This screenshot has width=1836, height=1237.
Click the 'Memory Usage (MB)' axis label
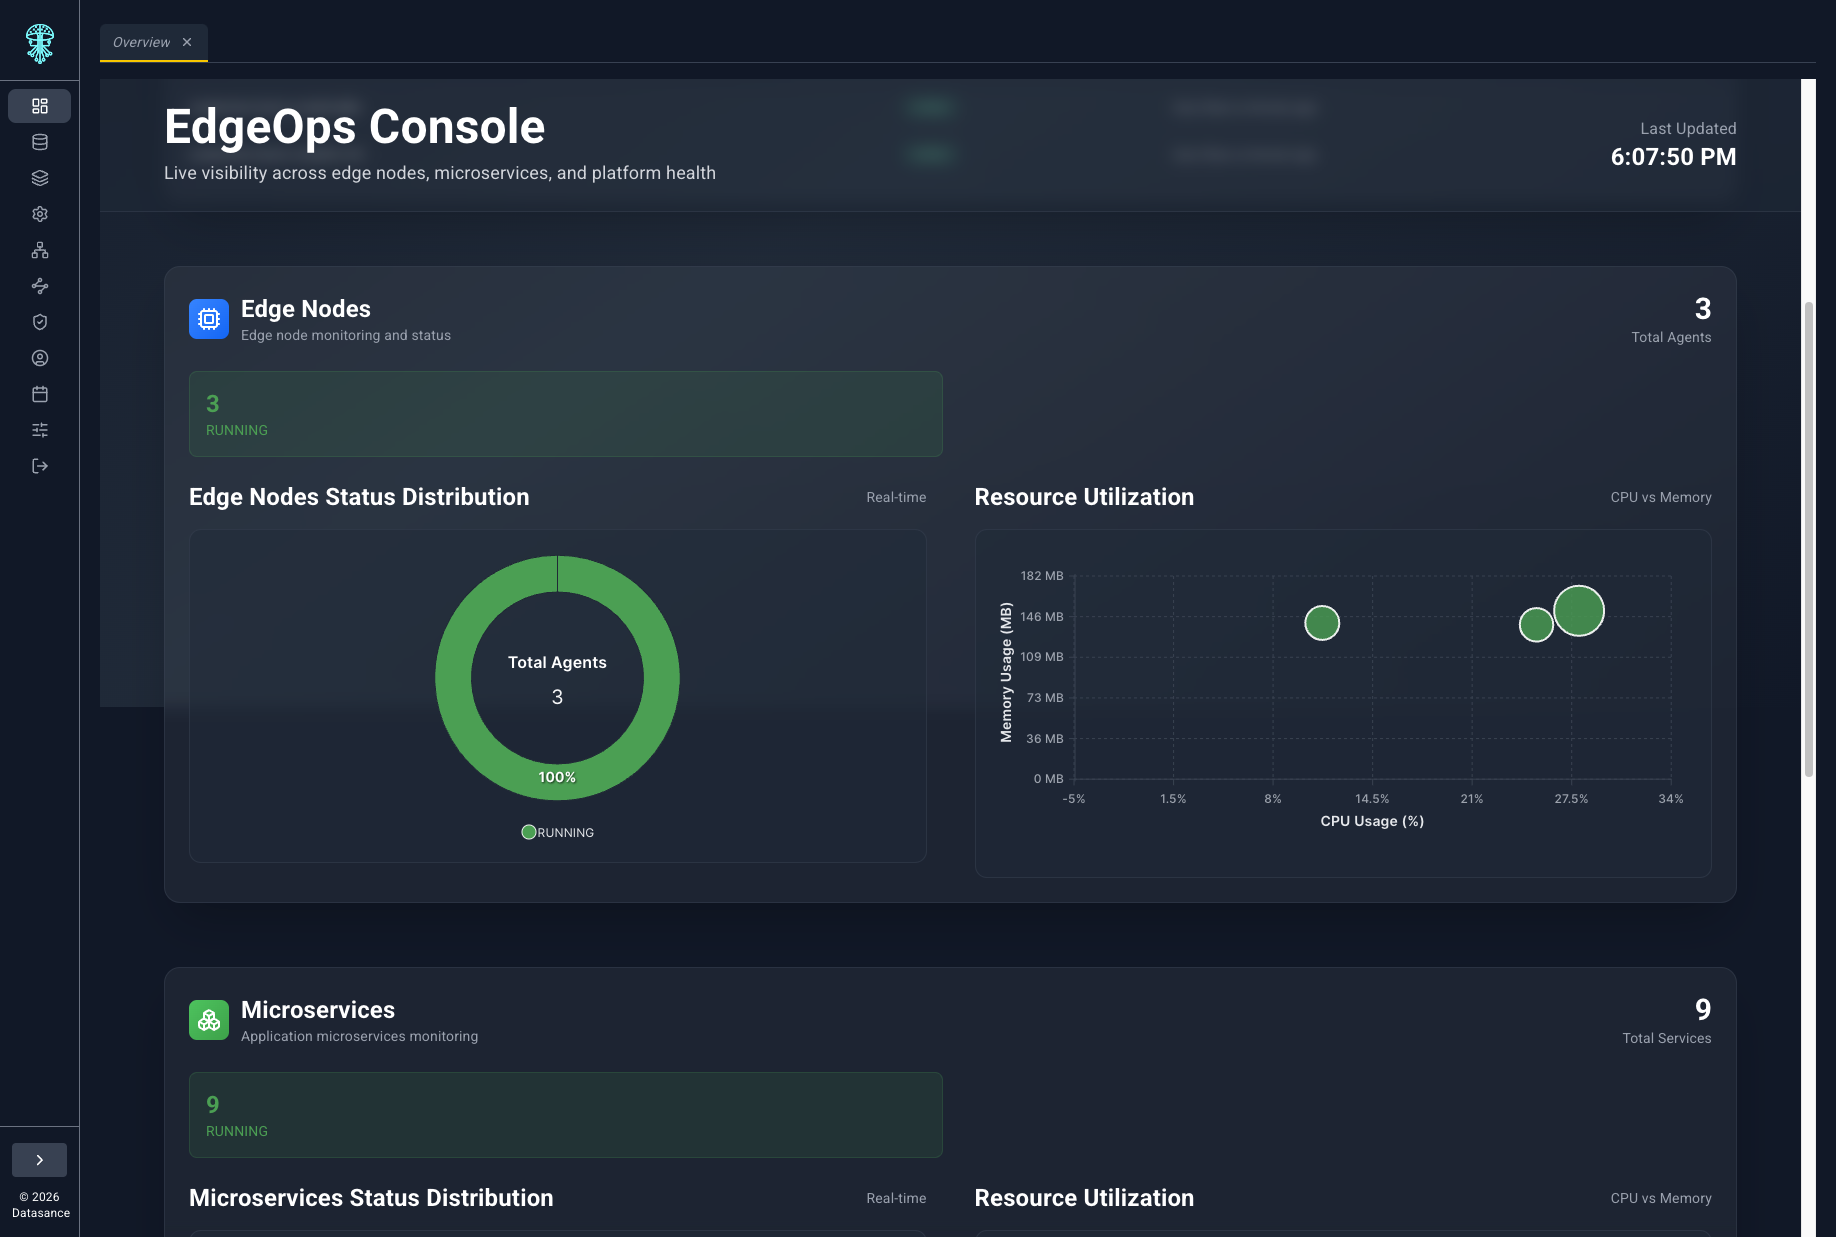click(1006, 673)
